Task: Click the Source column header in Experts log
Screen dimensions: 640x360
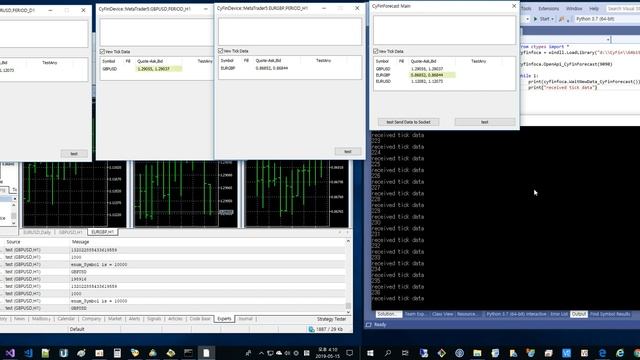Action: pos(13,242)
